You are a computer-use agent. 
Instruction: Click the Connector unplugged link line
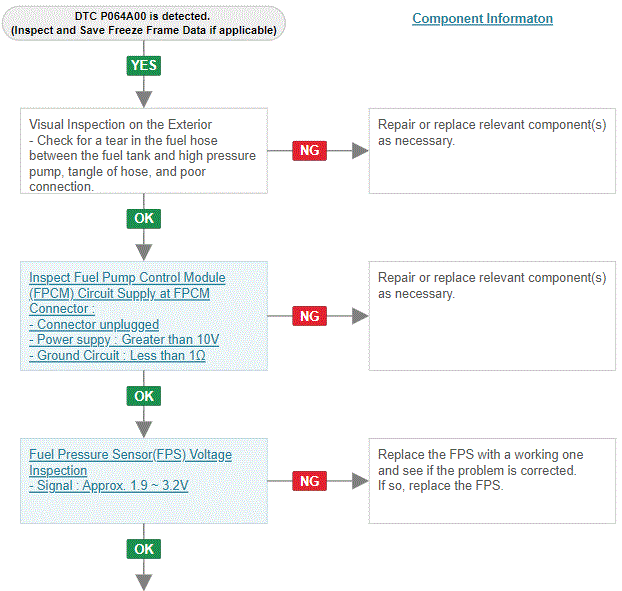click(94, 325)
